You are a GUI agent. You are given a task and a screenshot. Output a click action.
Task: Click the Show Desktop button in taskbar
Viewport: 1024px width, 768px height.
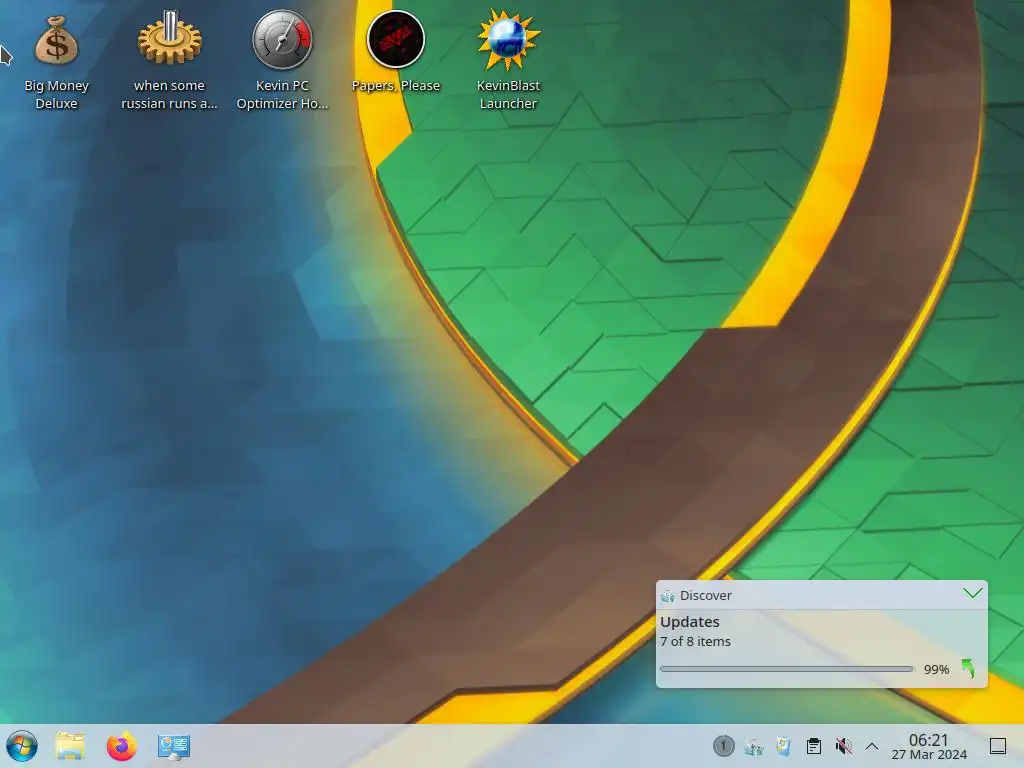point(998,746)
